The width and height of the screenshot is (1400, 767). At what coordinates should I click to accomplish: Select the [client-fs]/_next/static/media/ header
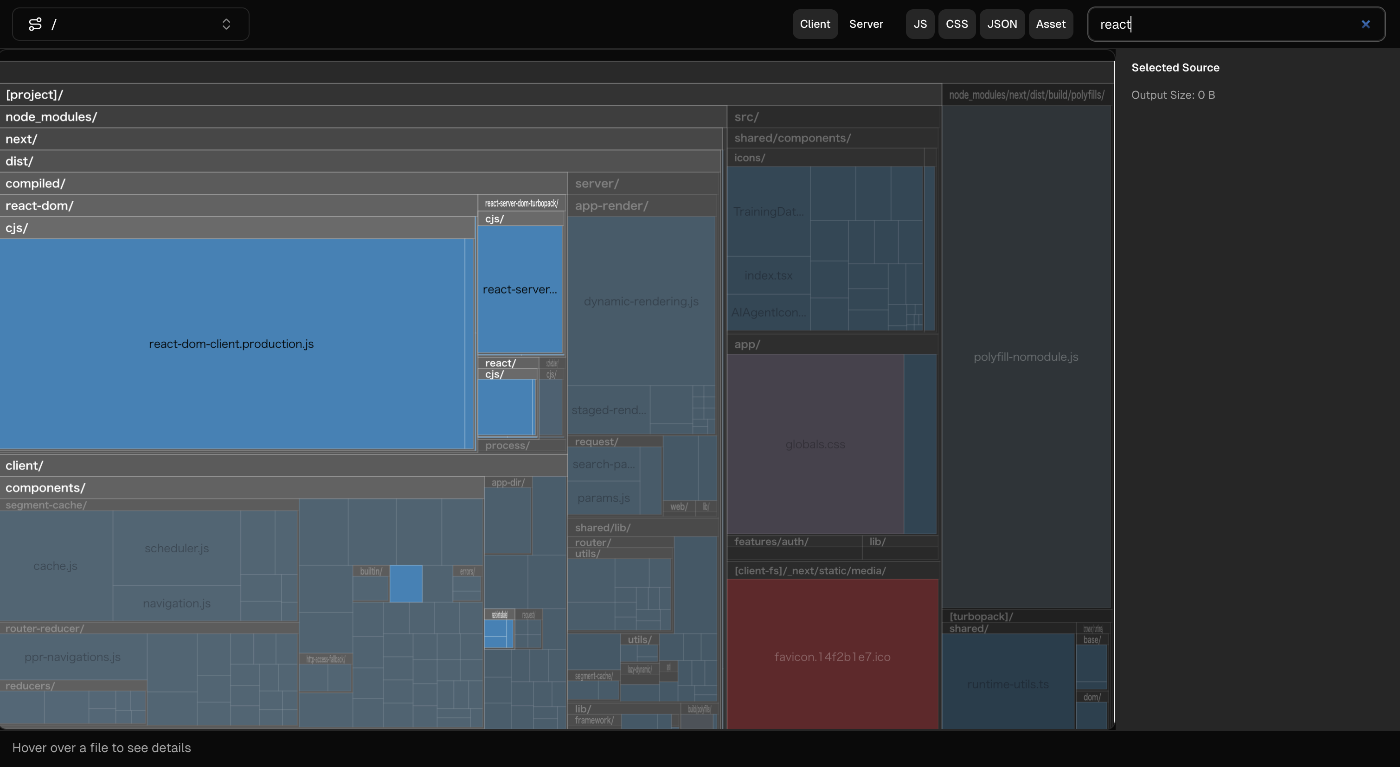pyautogui.click(x=834, y=571)
